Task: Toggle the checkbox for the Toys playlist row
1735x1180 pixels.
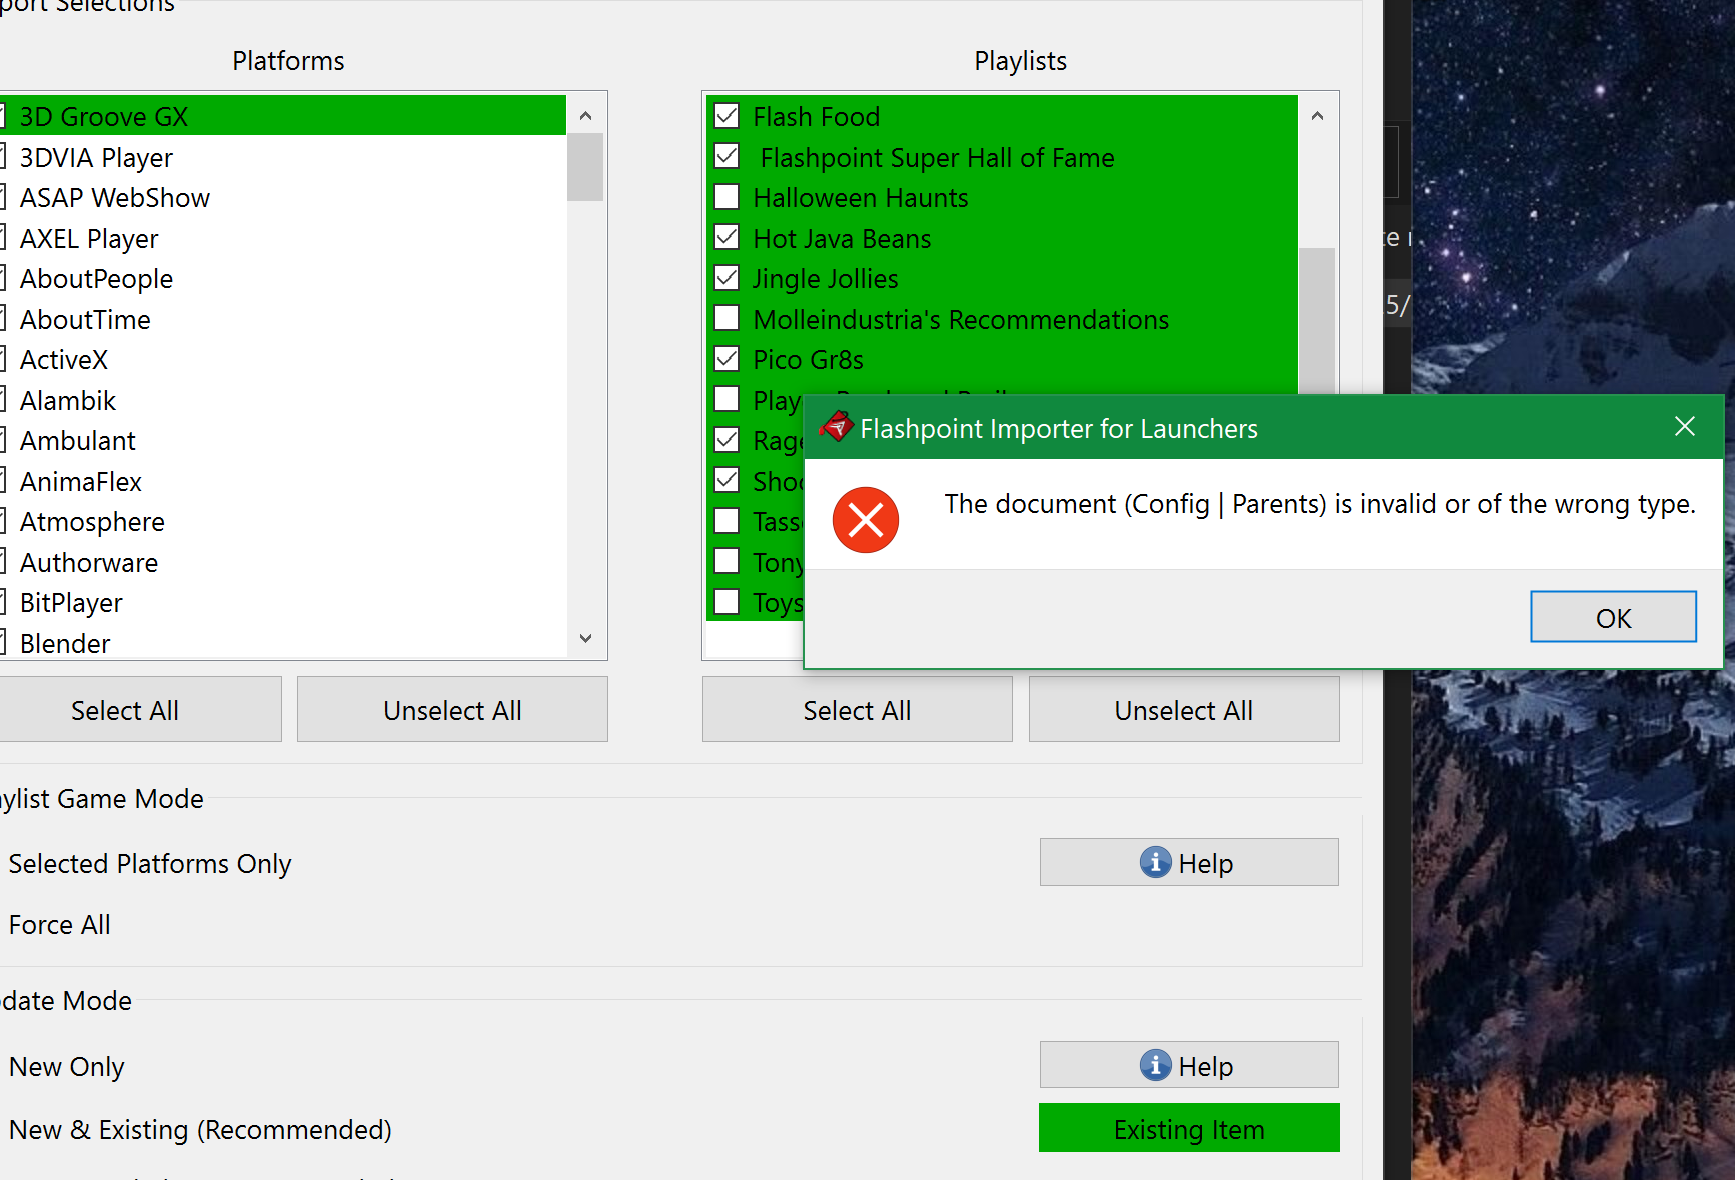Action: coord(727,602)
